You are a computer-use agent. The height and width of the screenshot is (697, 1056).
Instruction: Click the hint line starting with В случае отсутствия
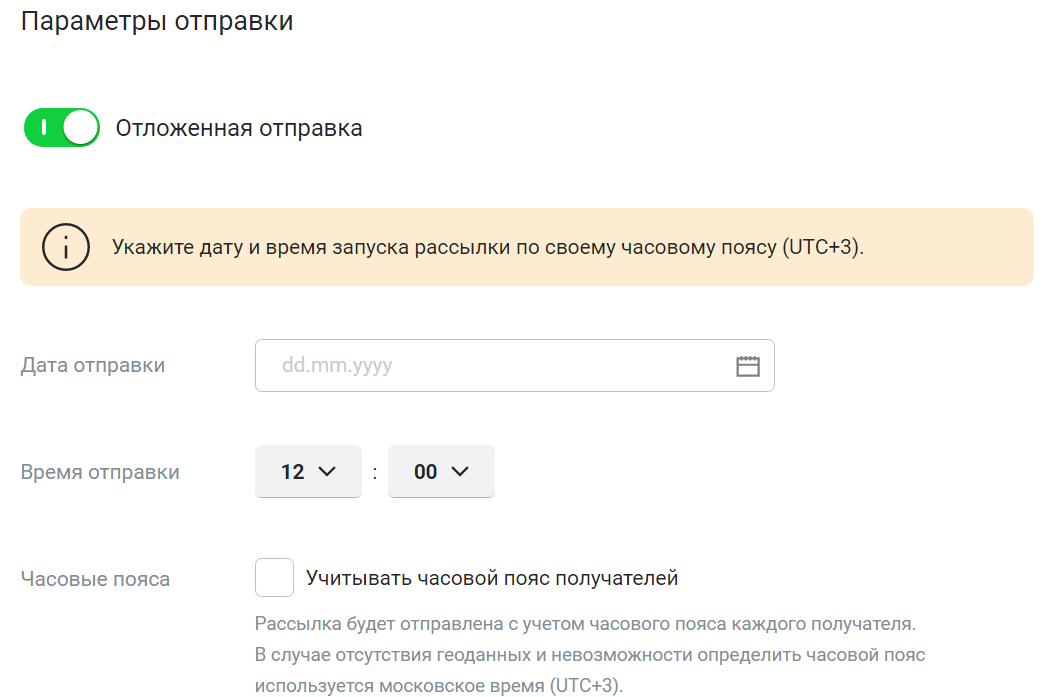tap(590, 656)
